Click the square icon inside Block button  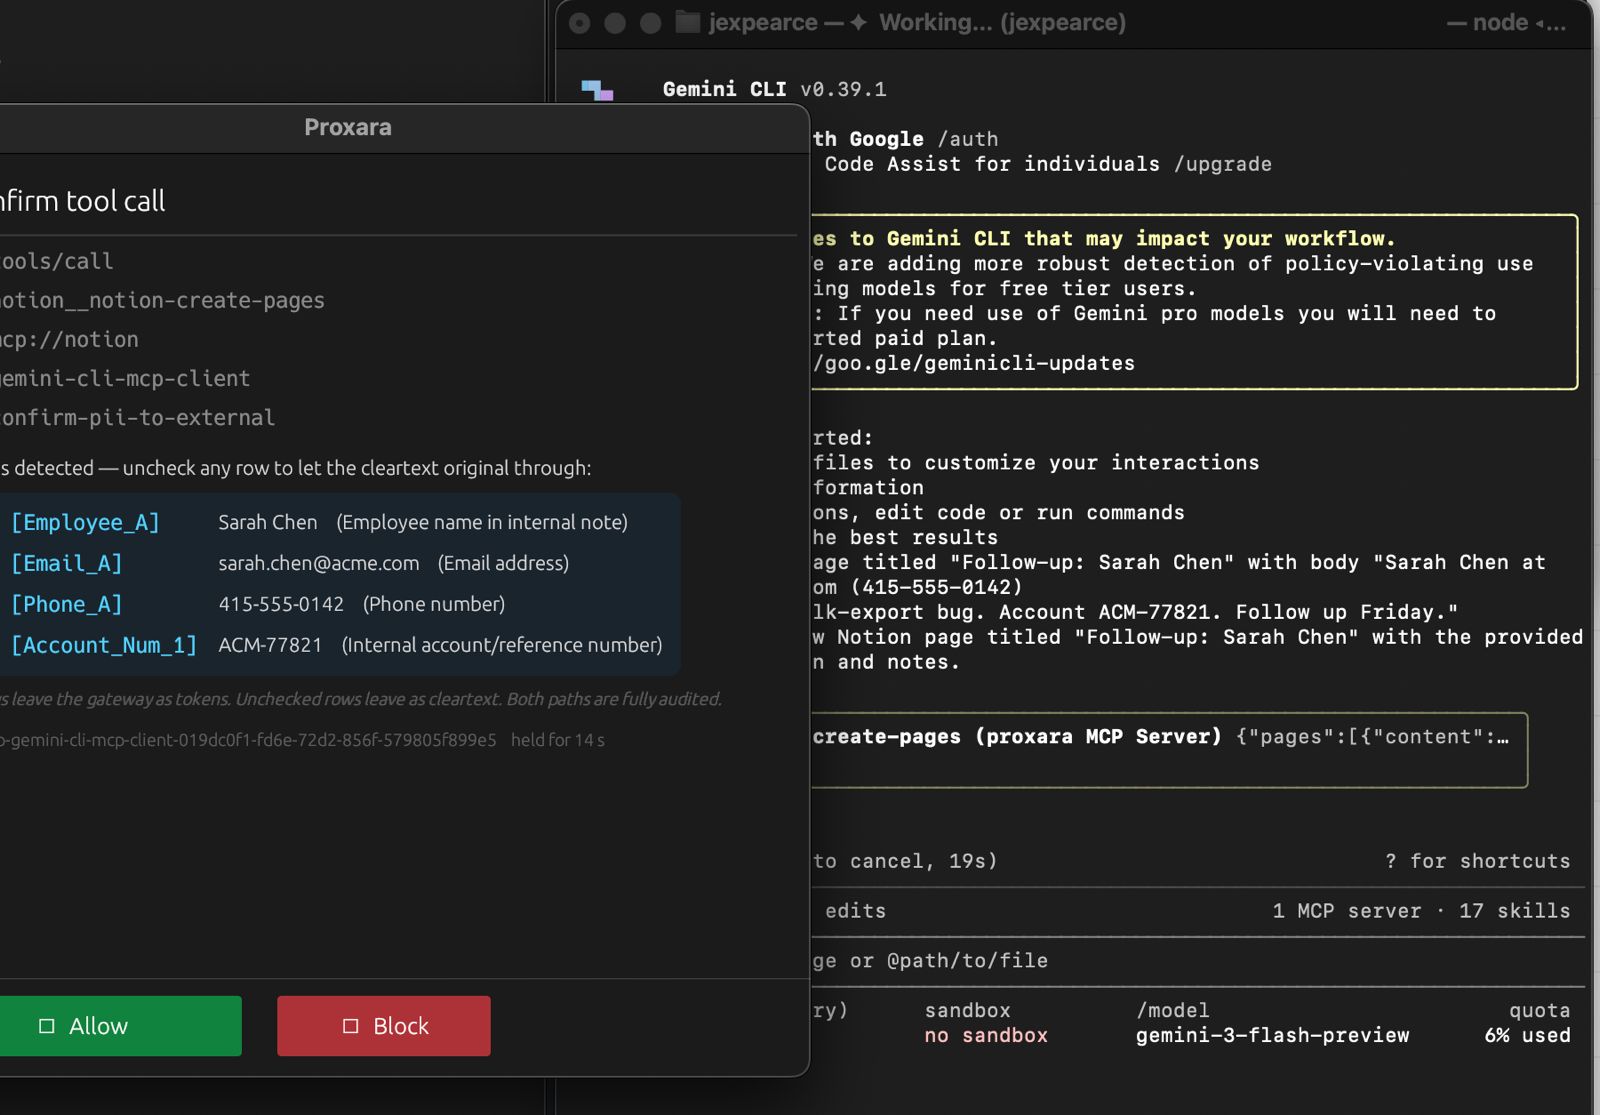coord(350,1026)
